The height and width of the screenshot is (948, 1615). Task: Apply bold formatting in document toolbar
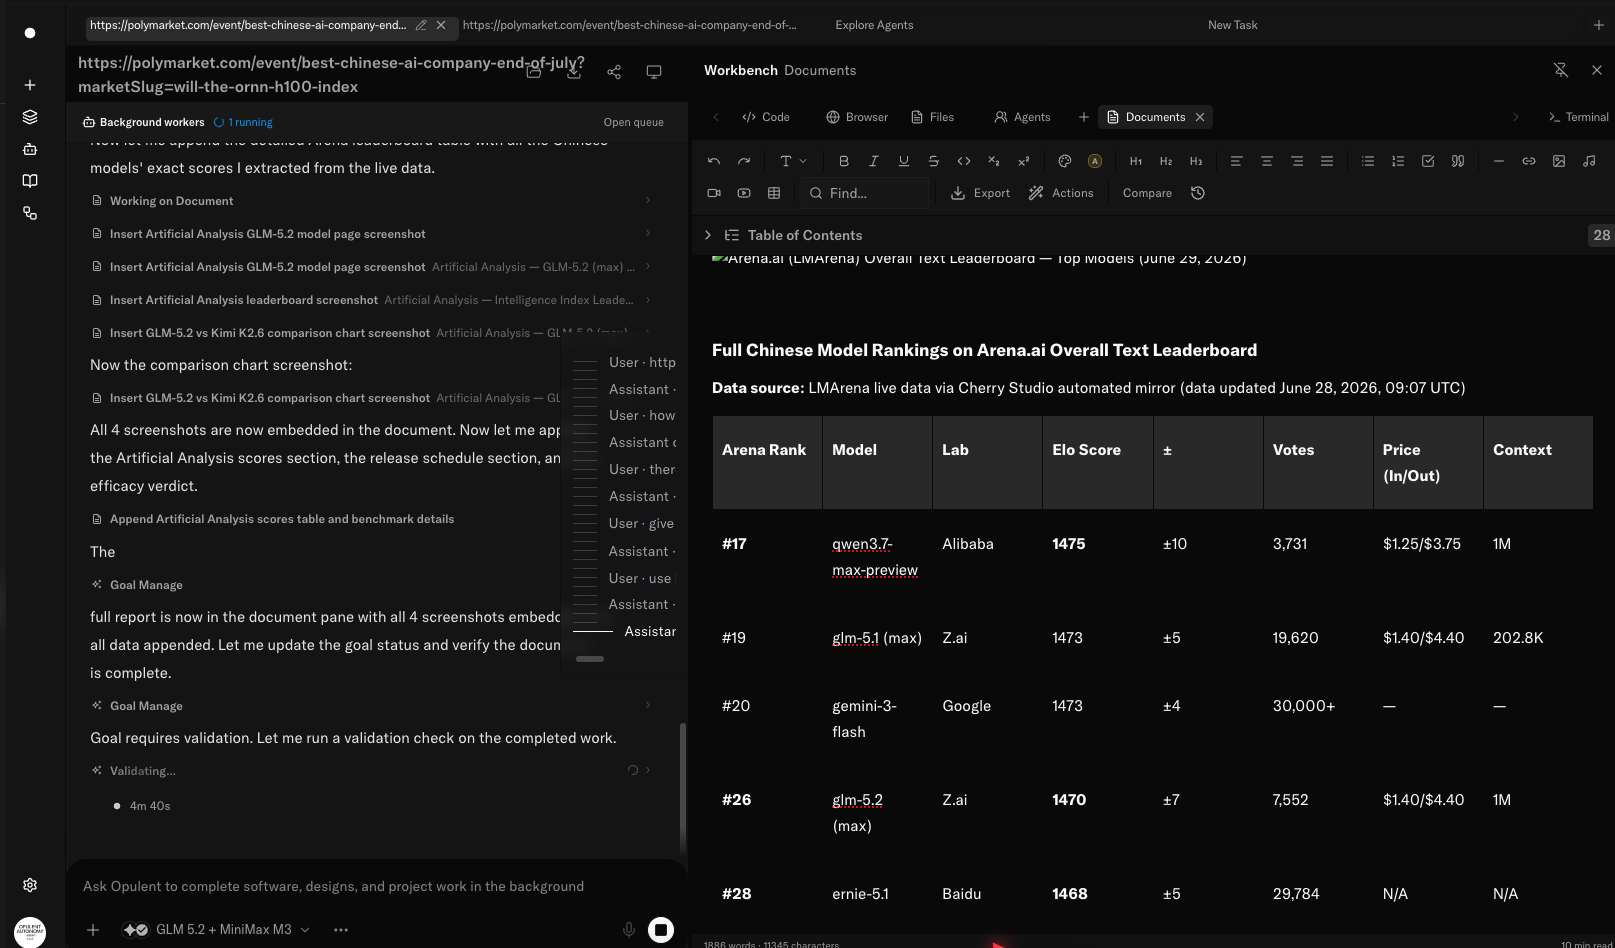click(844, 161)
